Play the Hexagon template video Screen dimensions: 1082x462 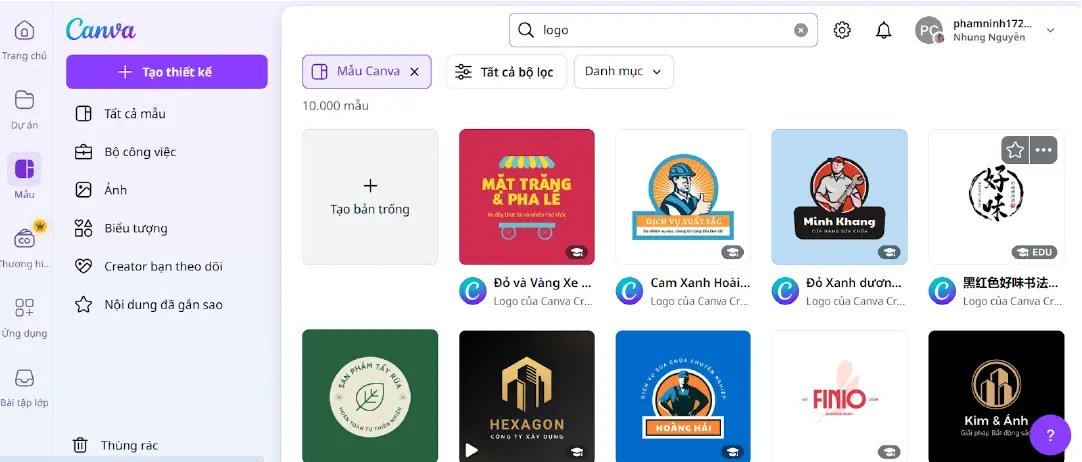click(x=471, y=450)
